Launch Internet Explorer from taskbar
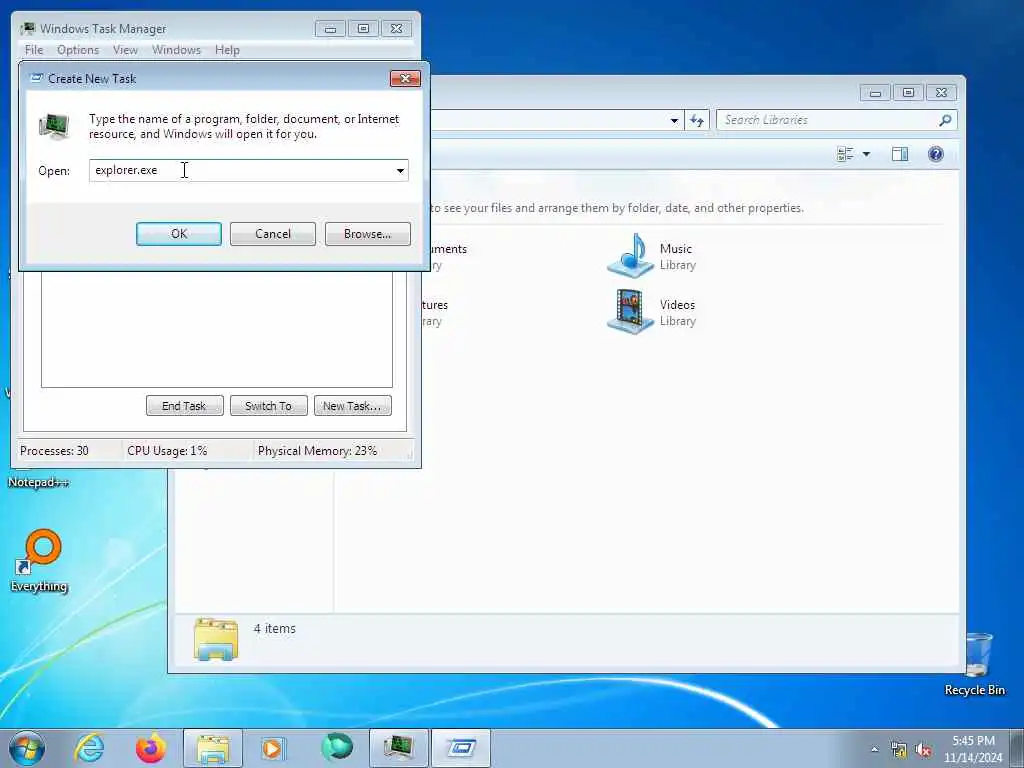 coord(89,748)
